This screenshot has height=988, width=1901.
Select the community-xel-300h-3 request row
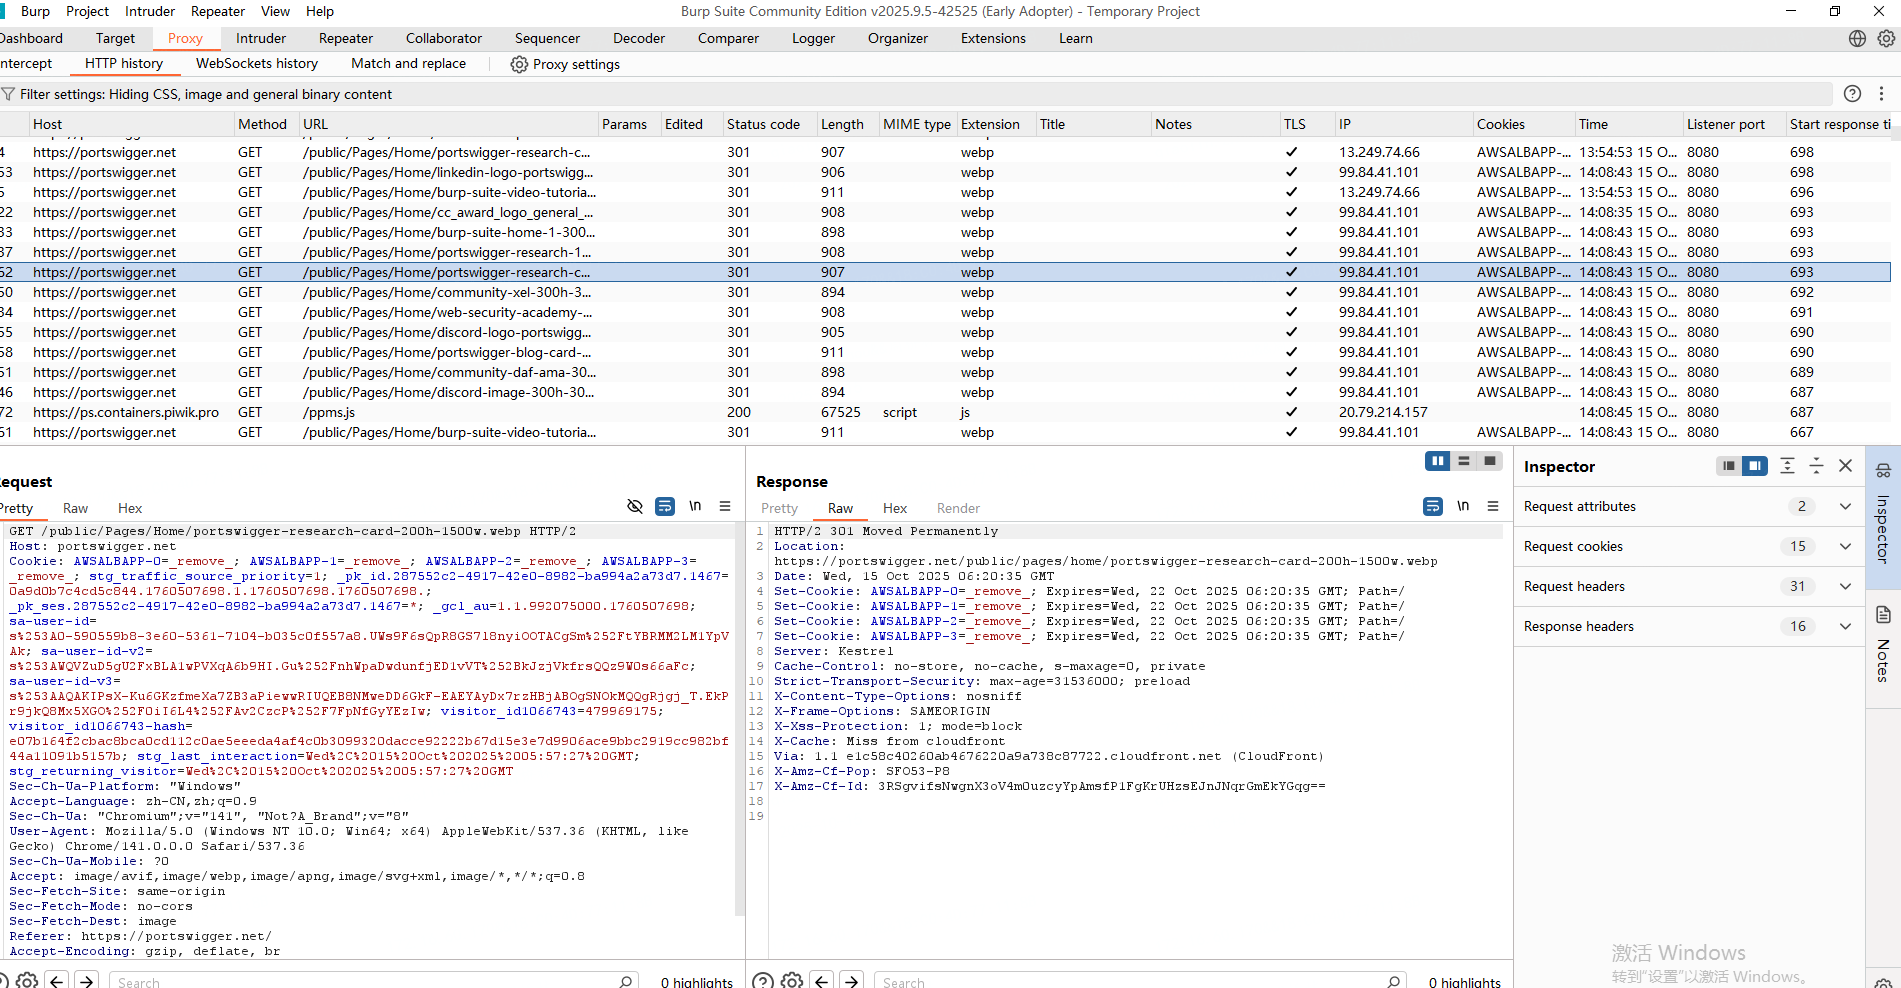945,292
